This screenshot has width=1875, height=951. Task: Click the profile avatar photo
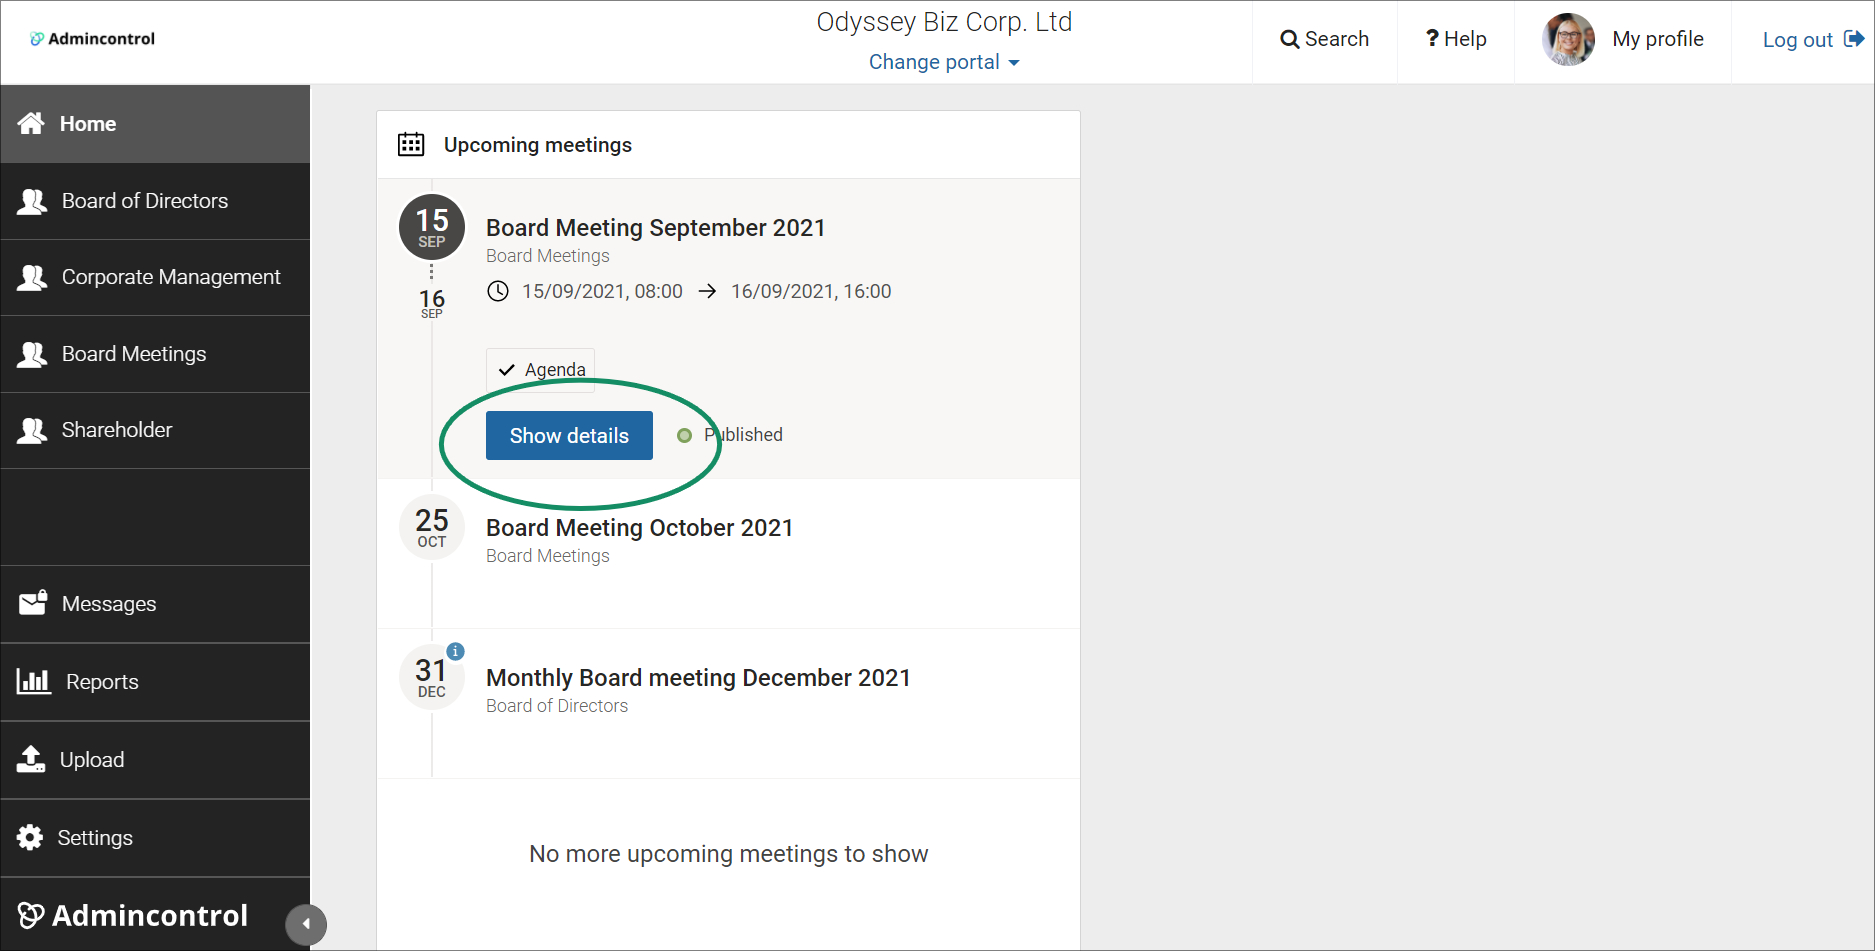(x=1568, y=39)
